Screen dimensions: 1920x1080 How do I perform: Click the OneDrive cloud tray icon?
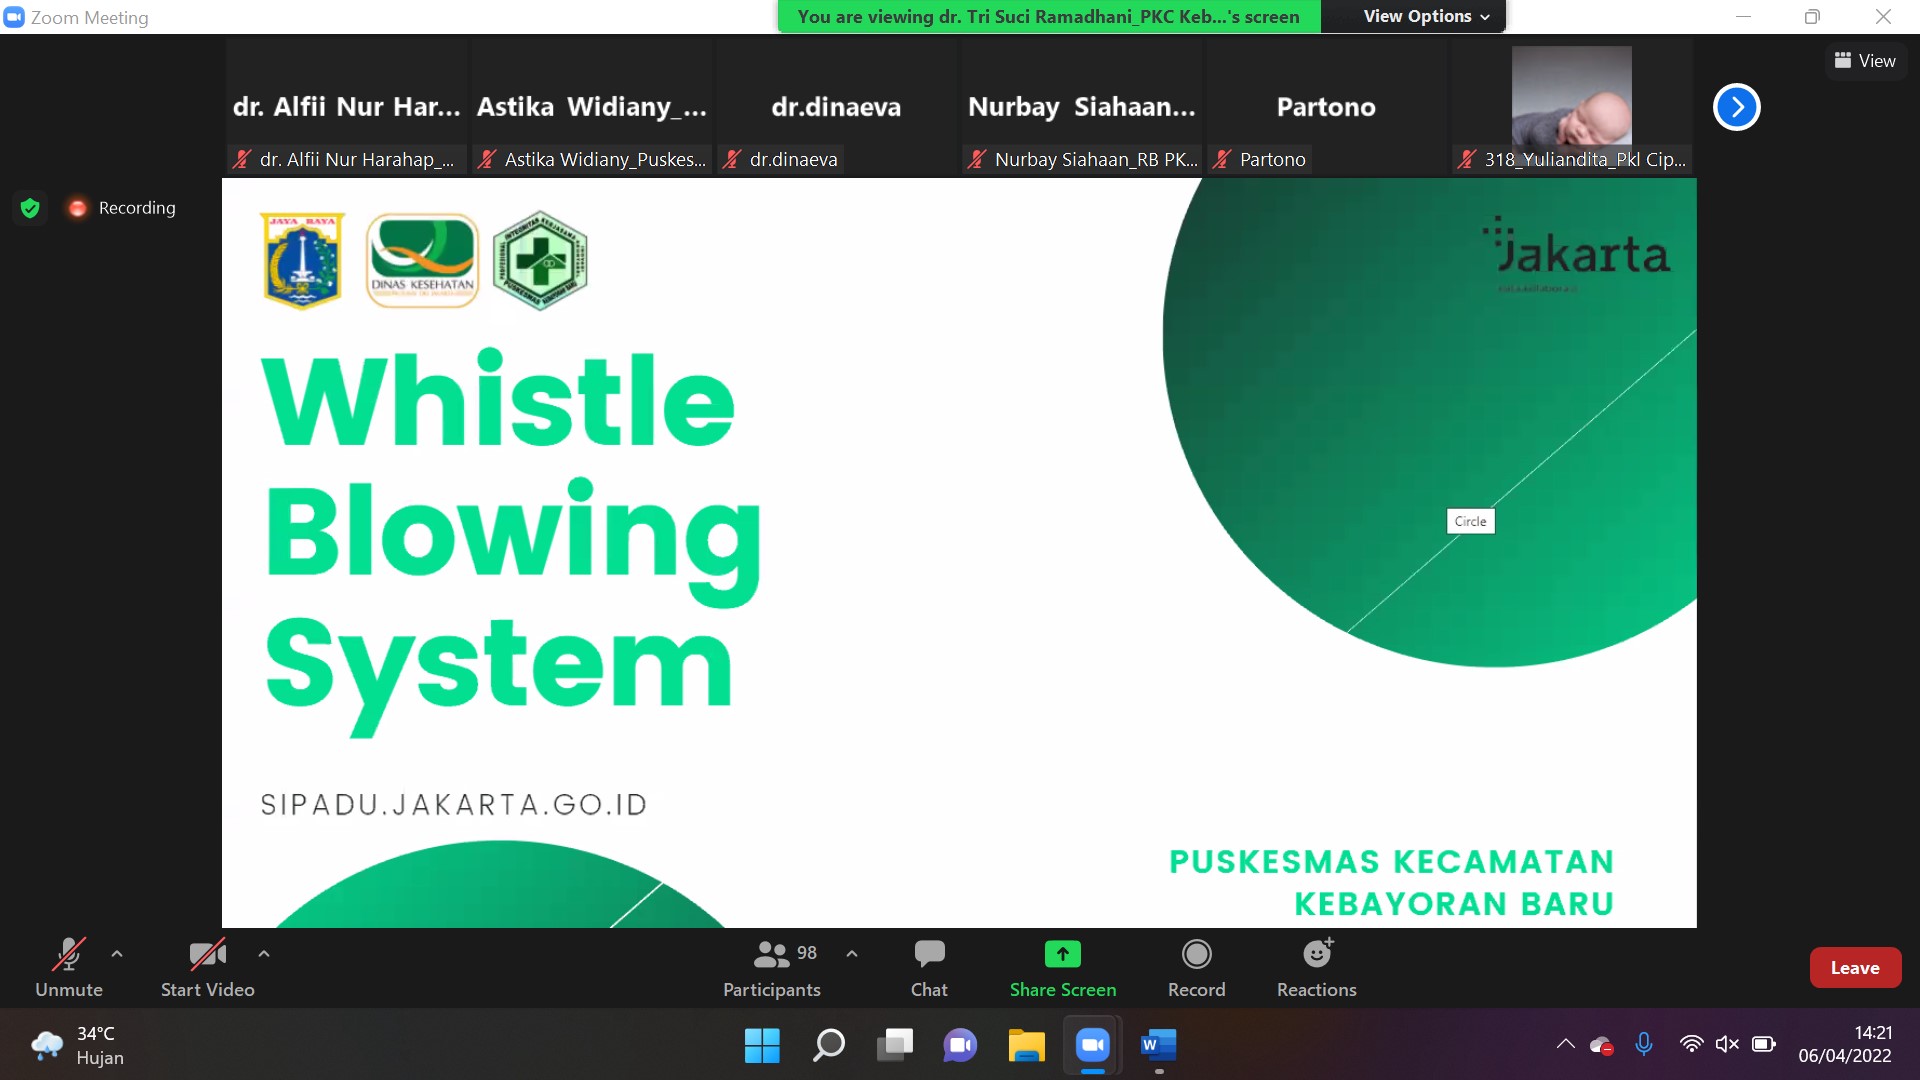coord(1601,1045)
